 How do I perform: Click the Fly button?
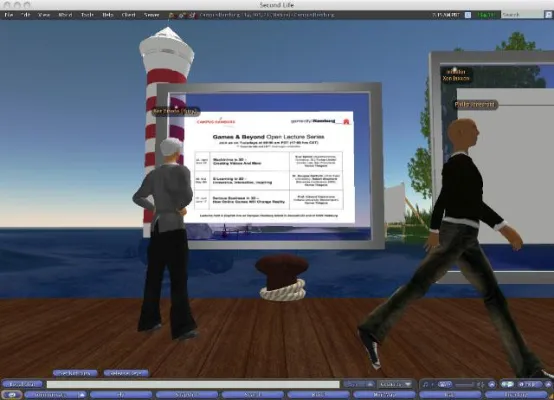point(121,395)
